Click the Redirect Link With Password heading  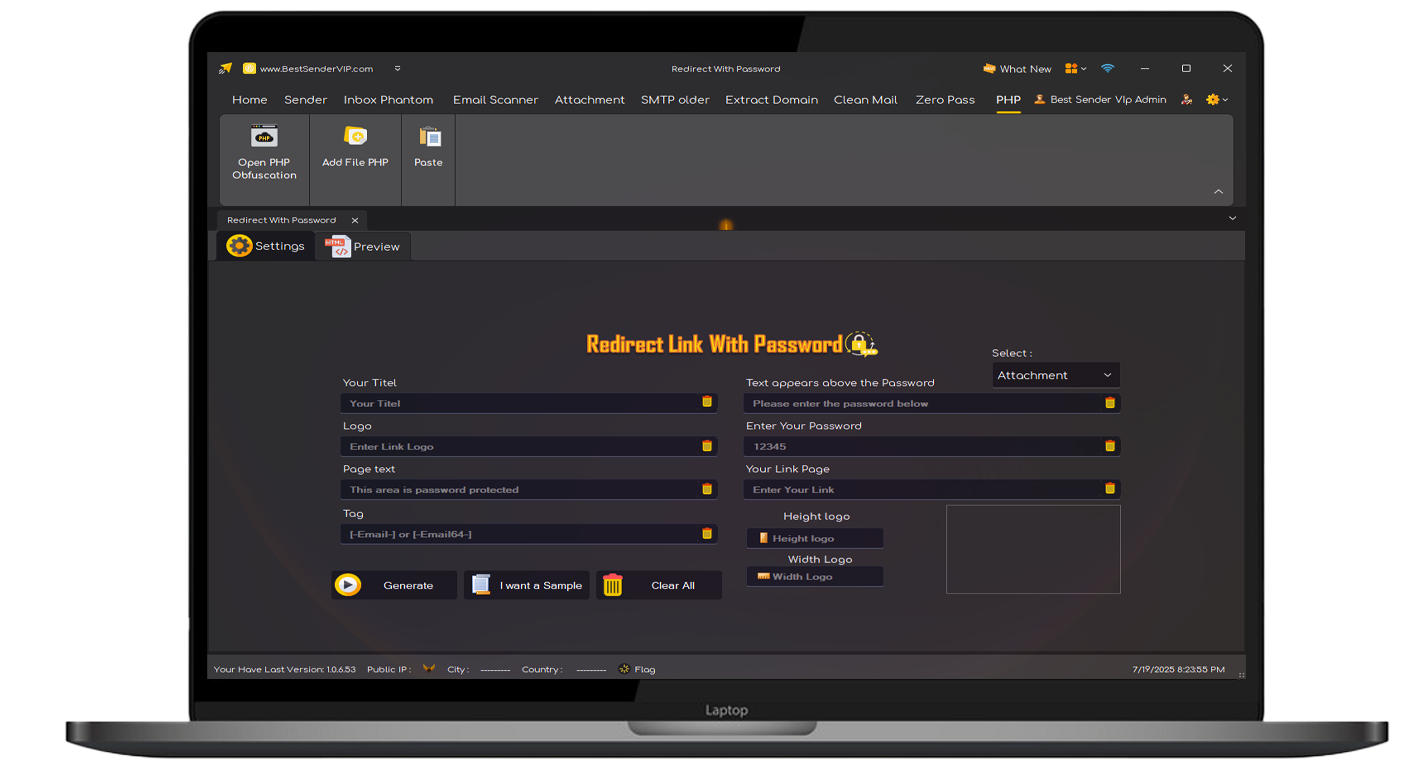(715, 345)
